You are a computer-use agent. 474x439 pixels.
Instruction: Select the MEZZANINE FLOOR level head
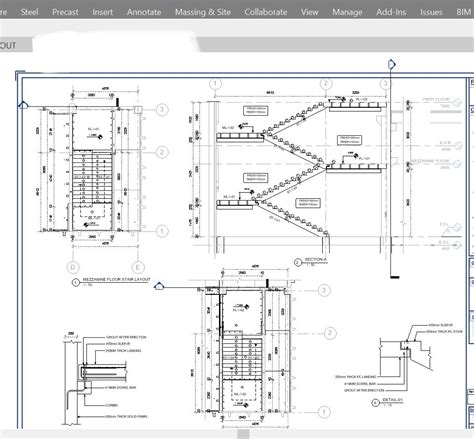pyautogui.click(x=457, y=164)
